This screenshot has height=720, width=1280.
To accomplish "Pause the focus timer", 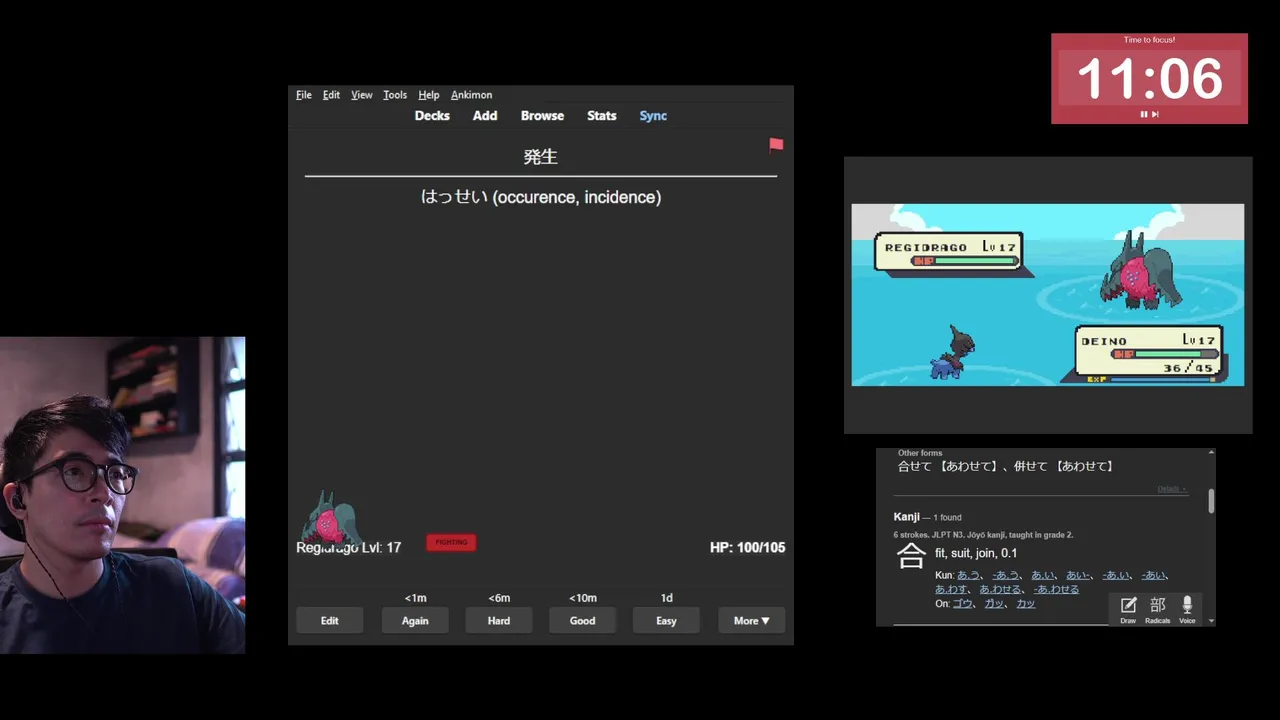I will pyautogui.click(x=1144, y=114).
